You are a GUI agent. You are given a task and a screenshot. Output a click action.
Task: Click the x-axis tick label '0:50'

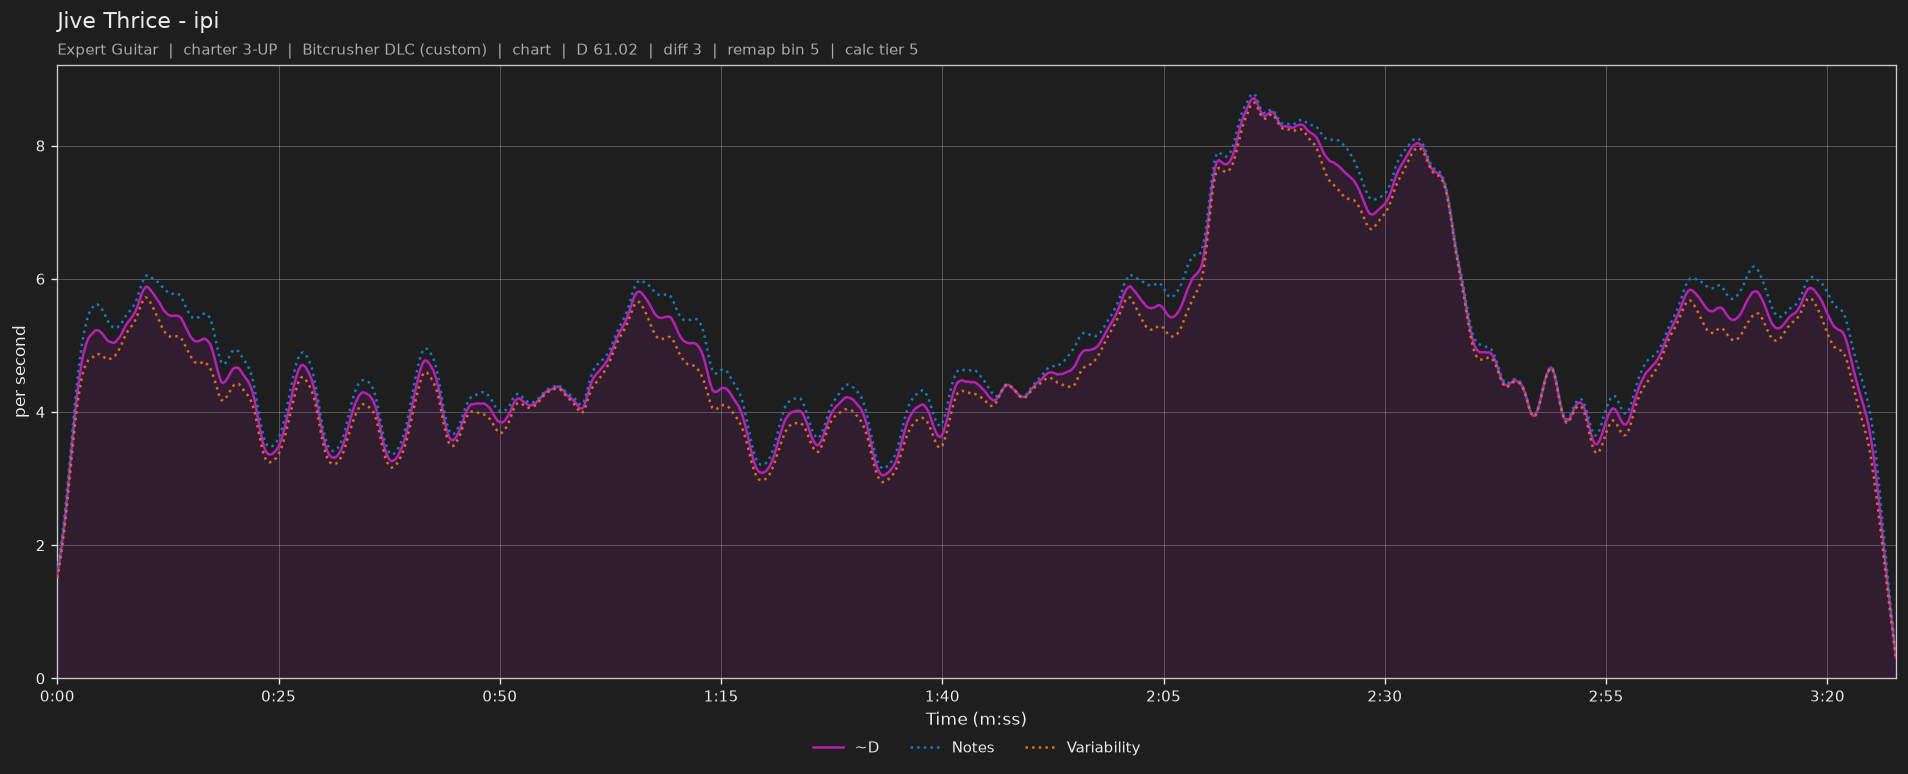[500, 696]
